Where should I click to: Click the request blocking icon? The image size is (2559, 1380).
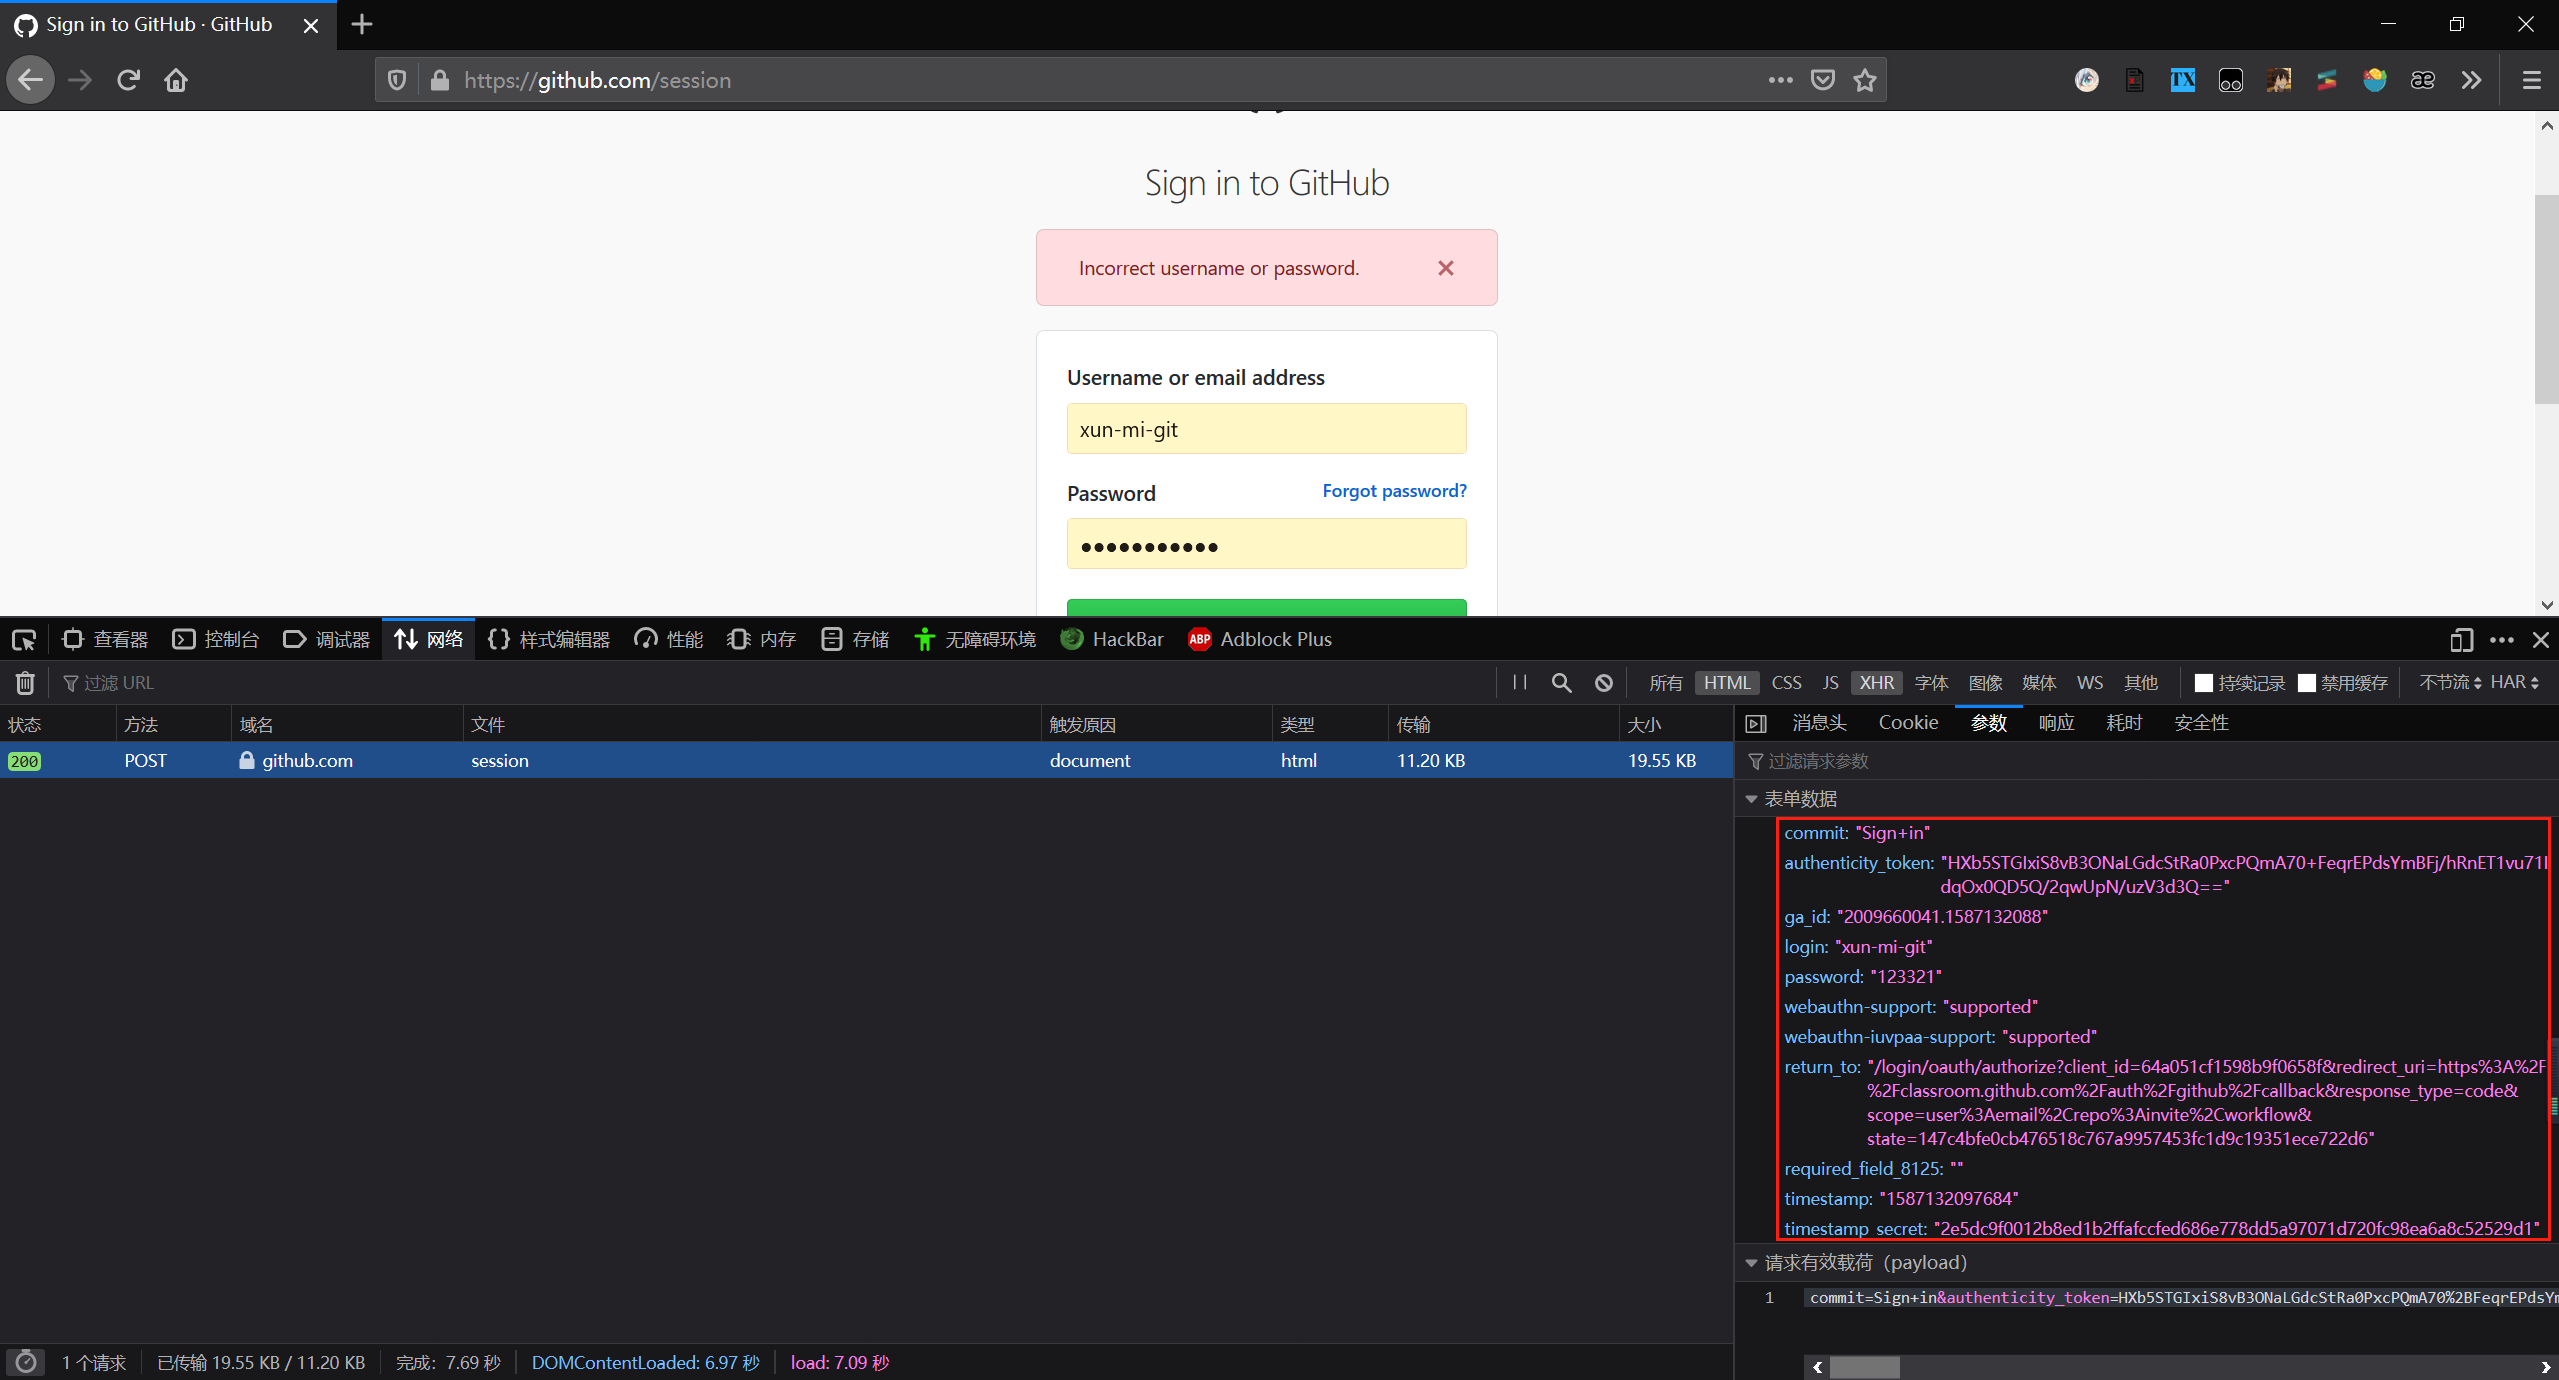(1604, 683)
